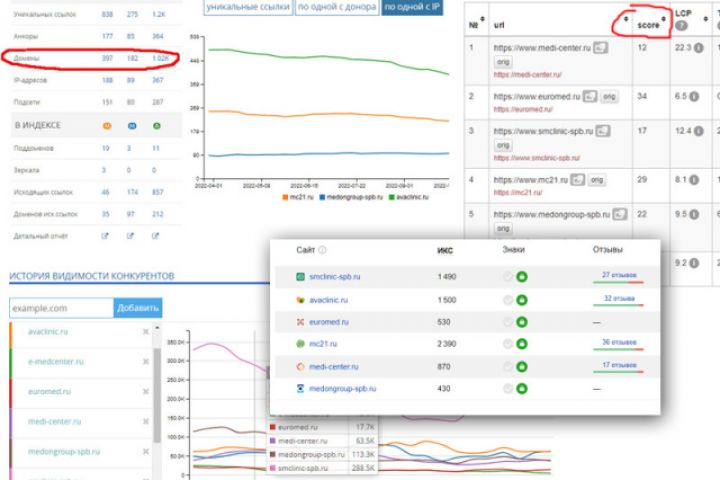The width and height of the screenshot is (720, 480).
Task: Select по одной с донора tab
Action: (x=337, y=7)
